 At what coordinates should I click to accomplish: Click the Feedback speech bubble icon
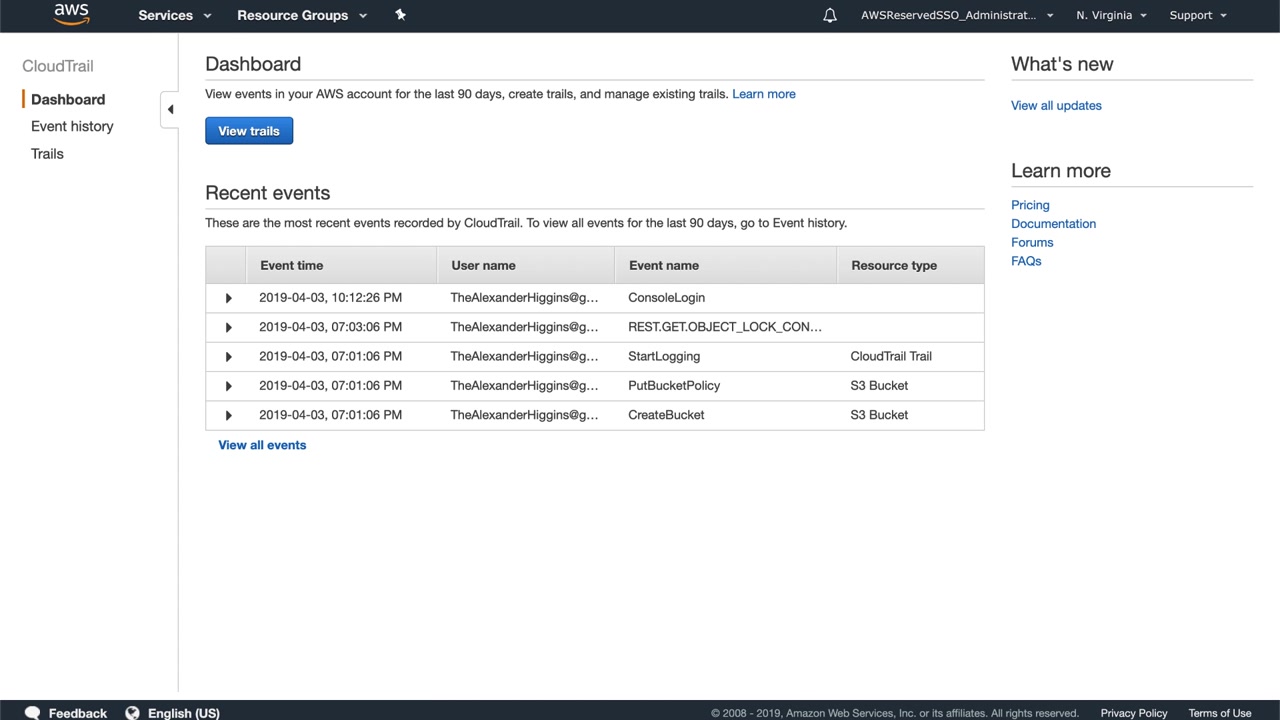(x=32, y=712)
